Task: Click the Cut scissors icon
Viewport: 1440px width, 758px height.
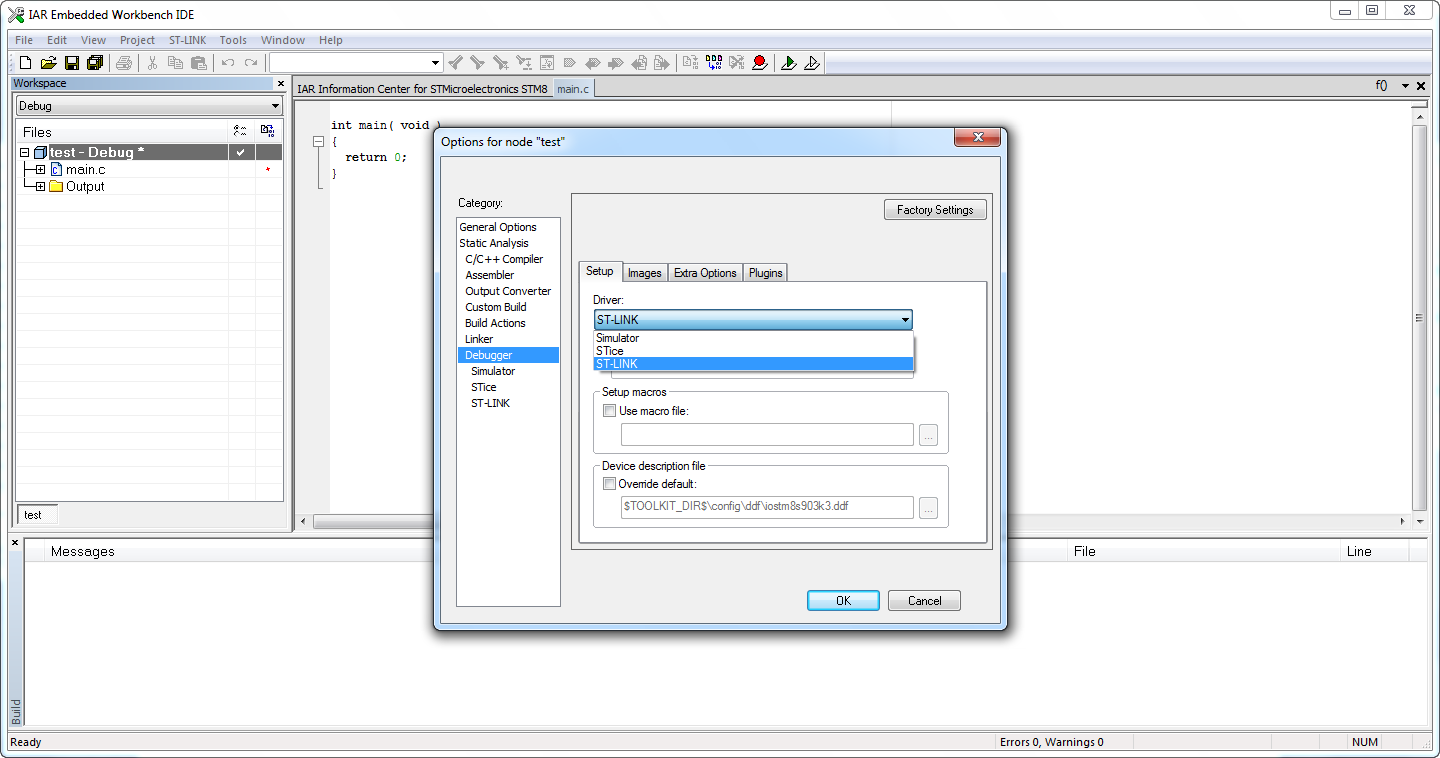Action: (x=153, y=63)
